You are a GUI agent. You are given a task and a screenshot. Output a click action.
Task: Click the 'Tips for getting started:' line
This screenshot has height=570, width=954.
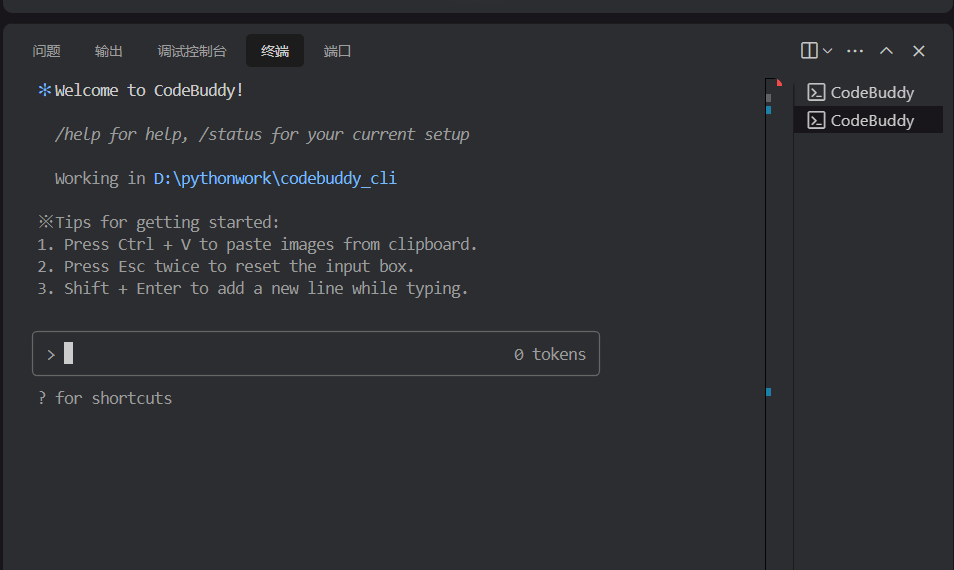click(x=167, y=223)
